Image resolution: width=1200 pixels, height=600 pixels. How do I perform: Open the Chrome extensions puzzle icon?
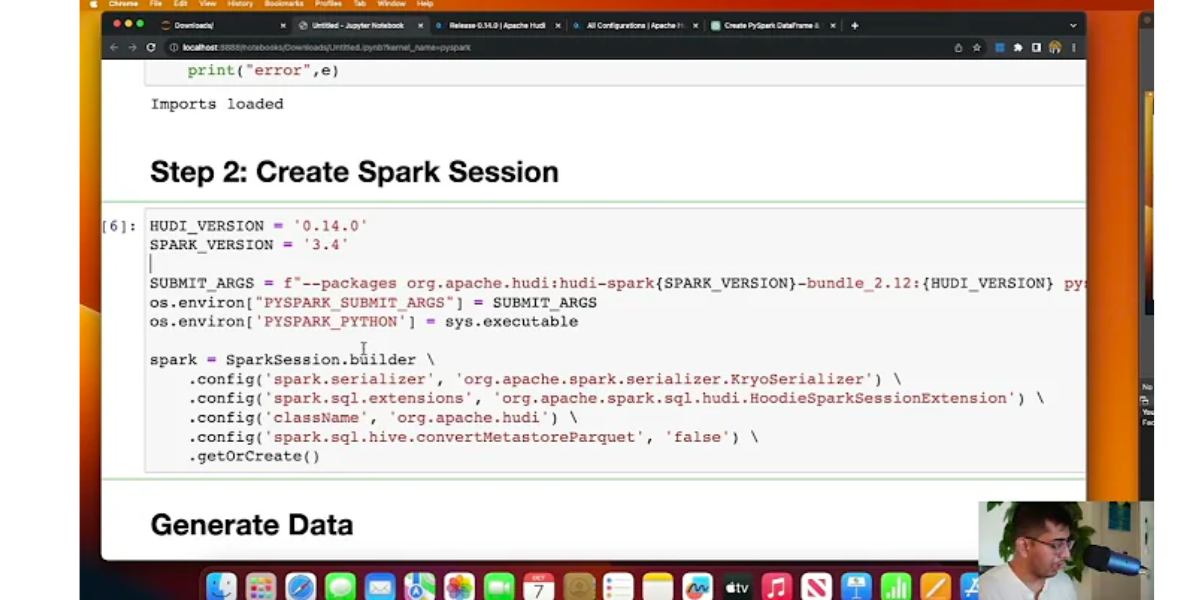(x=1018, y=47)
